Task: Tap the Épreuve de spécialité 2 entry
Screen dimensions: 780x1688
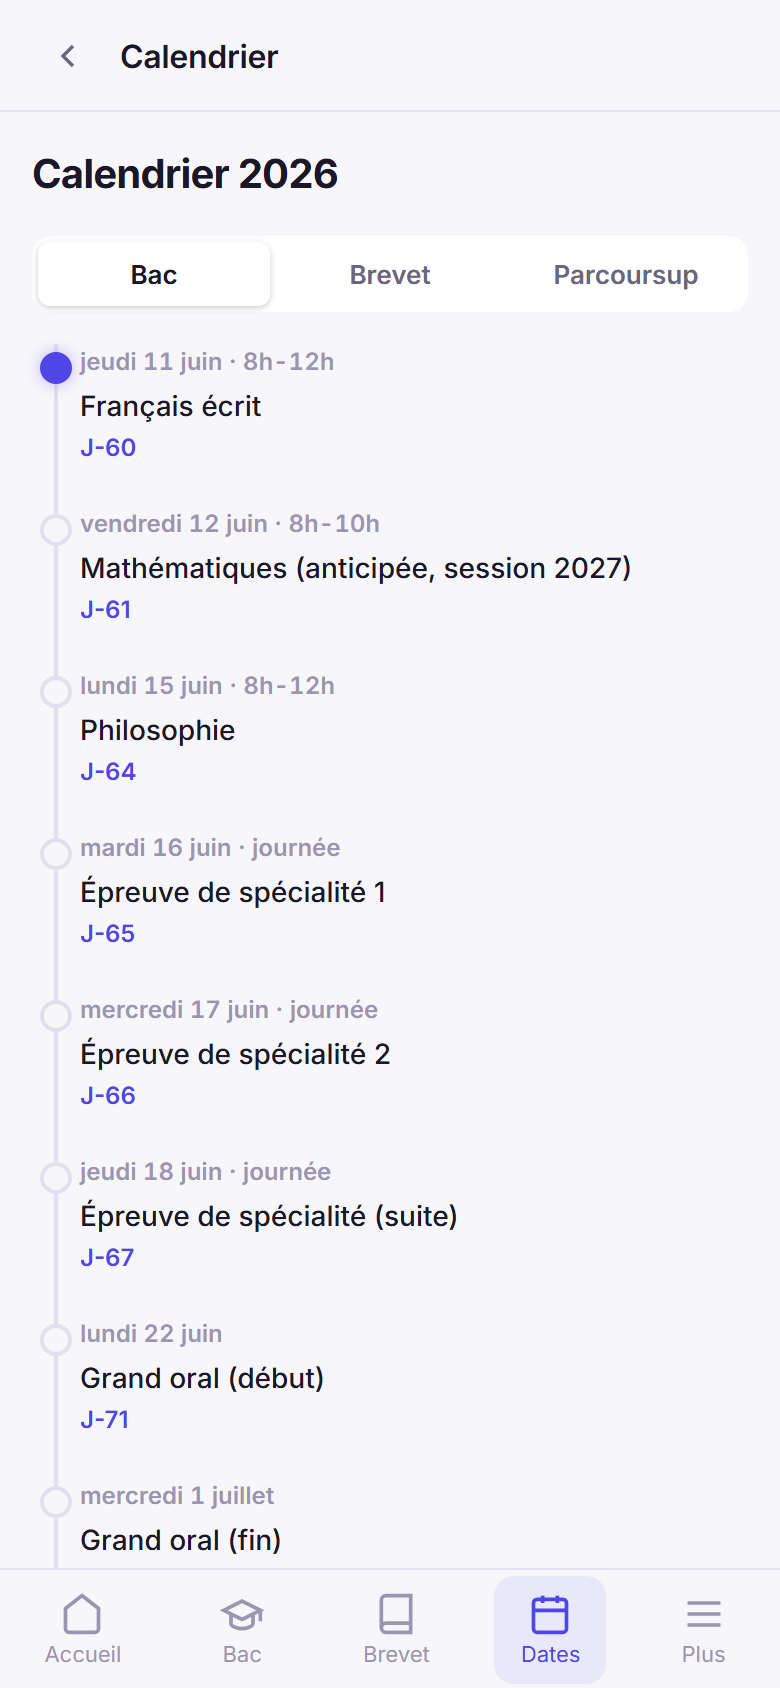Action: [235, 1055]
